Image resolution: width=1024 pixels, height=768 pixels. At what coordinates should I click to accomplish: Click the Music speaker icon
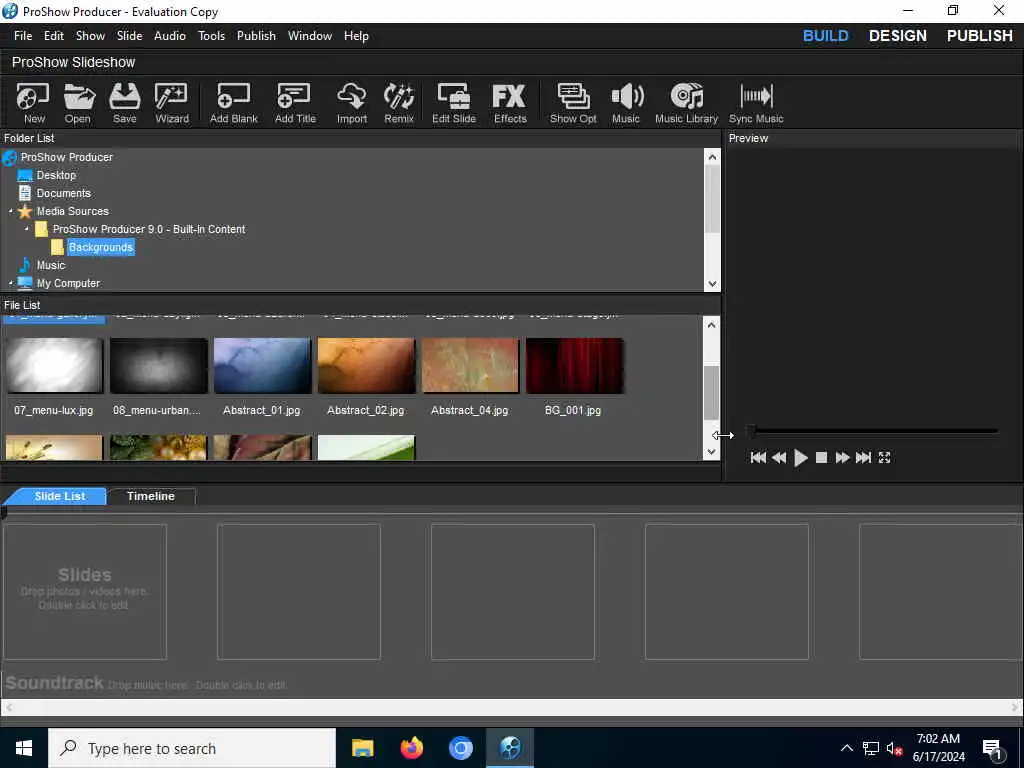point(626,103)
